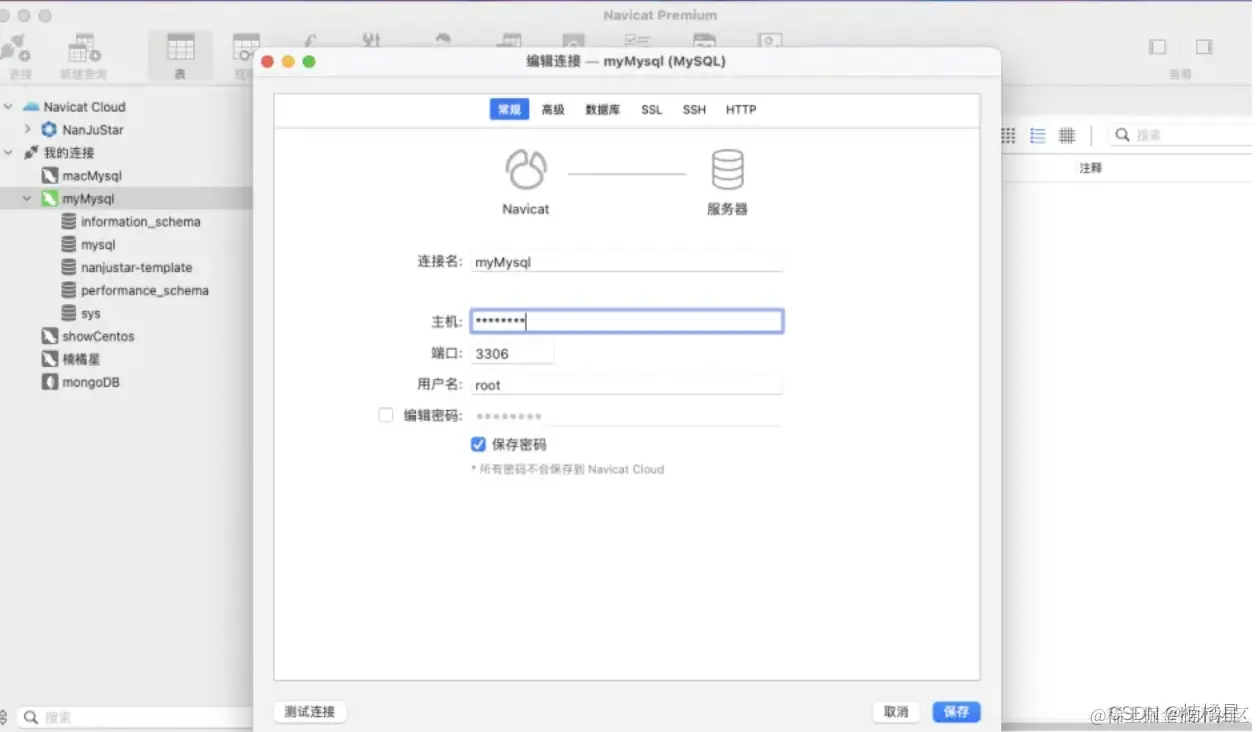Viewport: 1256px width, 732px height.
Task: Click the 保存 (Save) button
Action: (x=955, y=711)
